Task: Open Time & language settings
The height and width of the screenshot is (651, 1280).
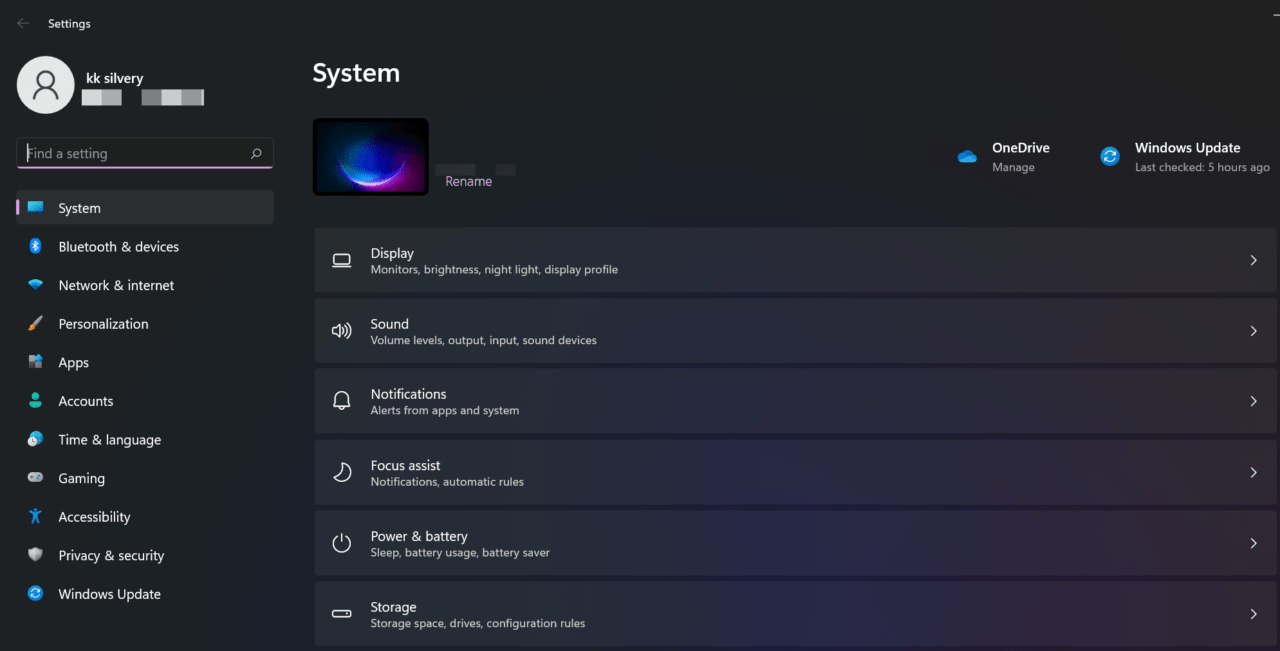Action: click(x=145, y=439)
